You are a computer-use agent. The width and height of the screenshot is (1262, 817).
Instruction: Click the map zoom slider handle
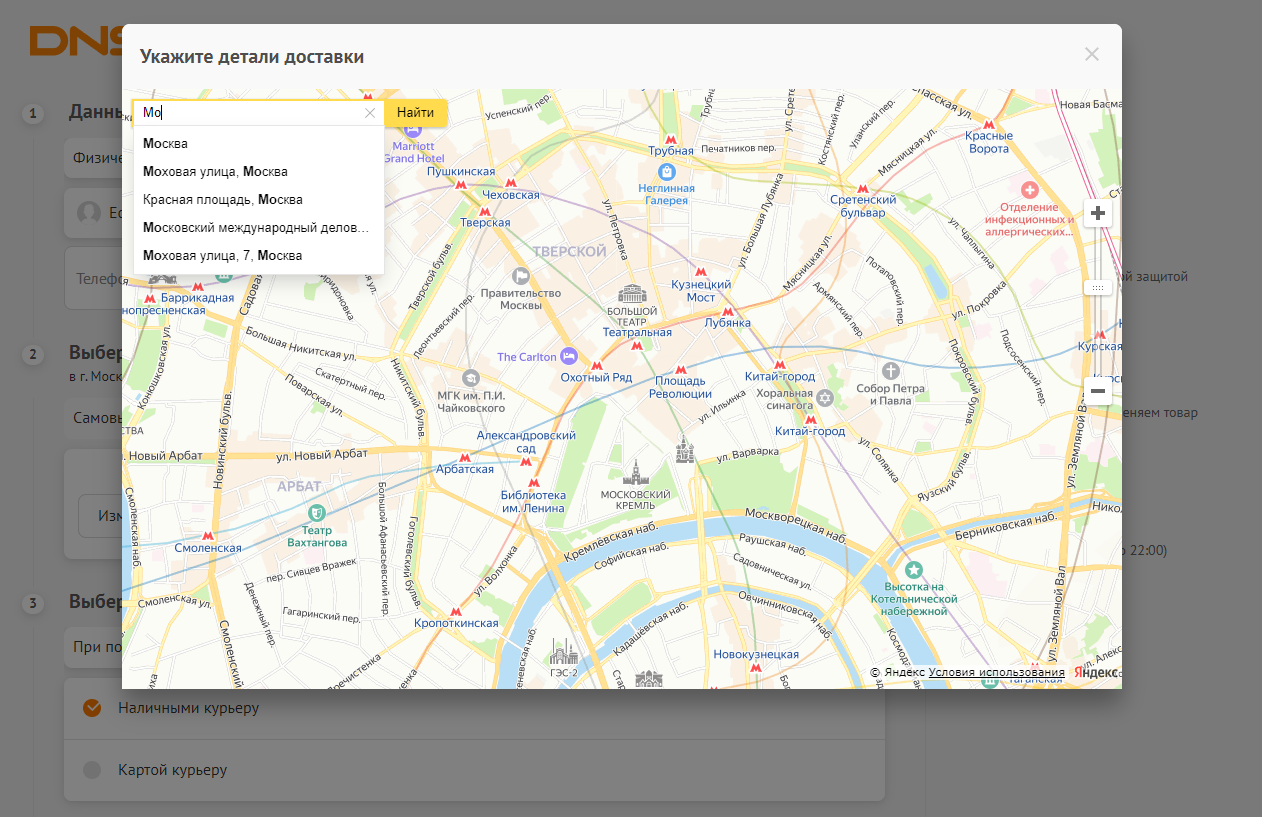1098,287
